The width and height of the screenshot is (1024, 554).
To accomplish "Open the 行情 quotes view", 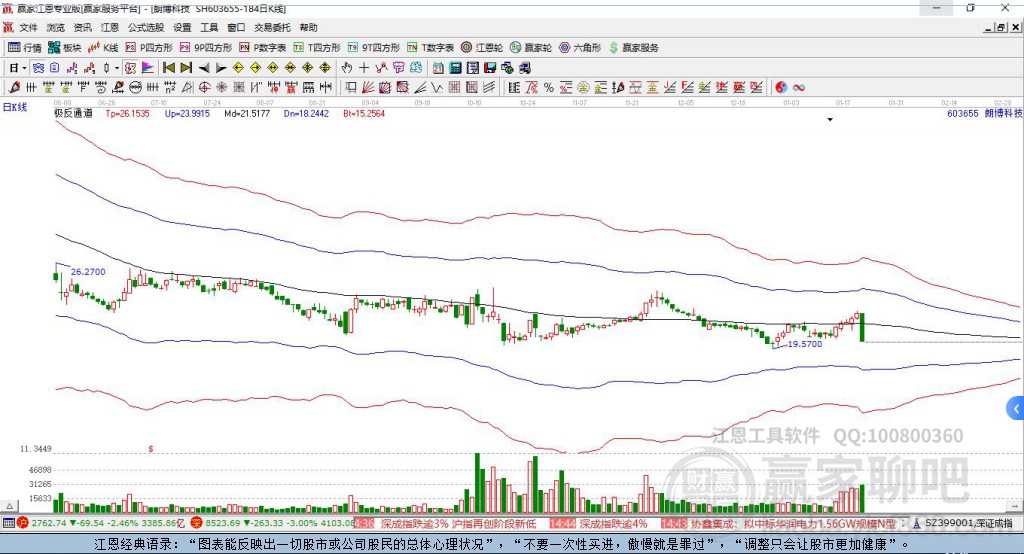I will [24, 48].
